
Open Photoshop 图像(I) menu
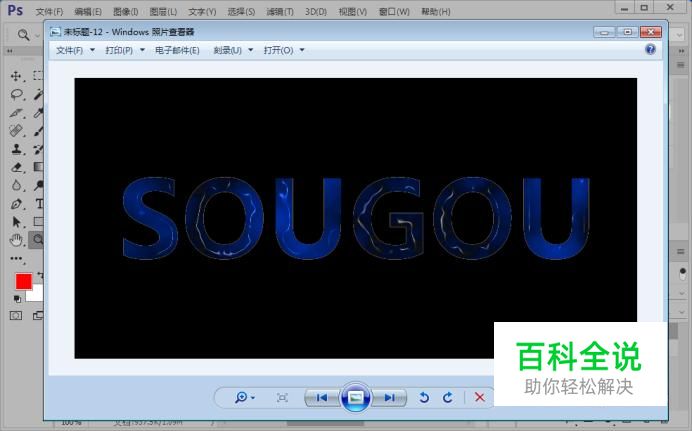[x=125, y=12]
